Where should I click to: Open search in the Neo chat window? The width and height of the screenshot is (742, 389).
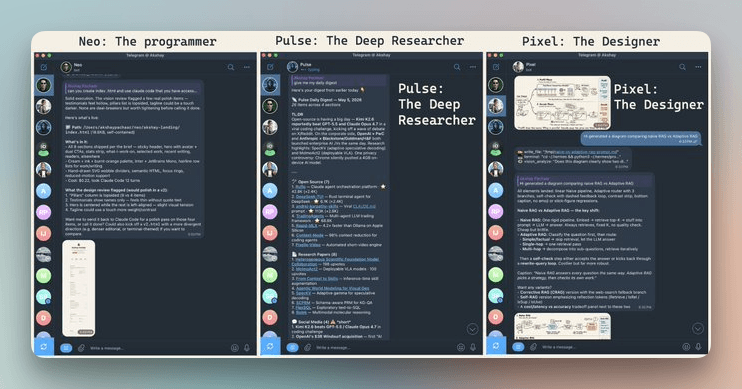click(x=230, y=67)
